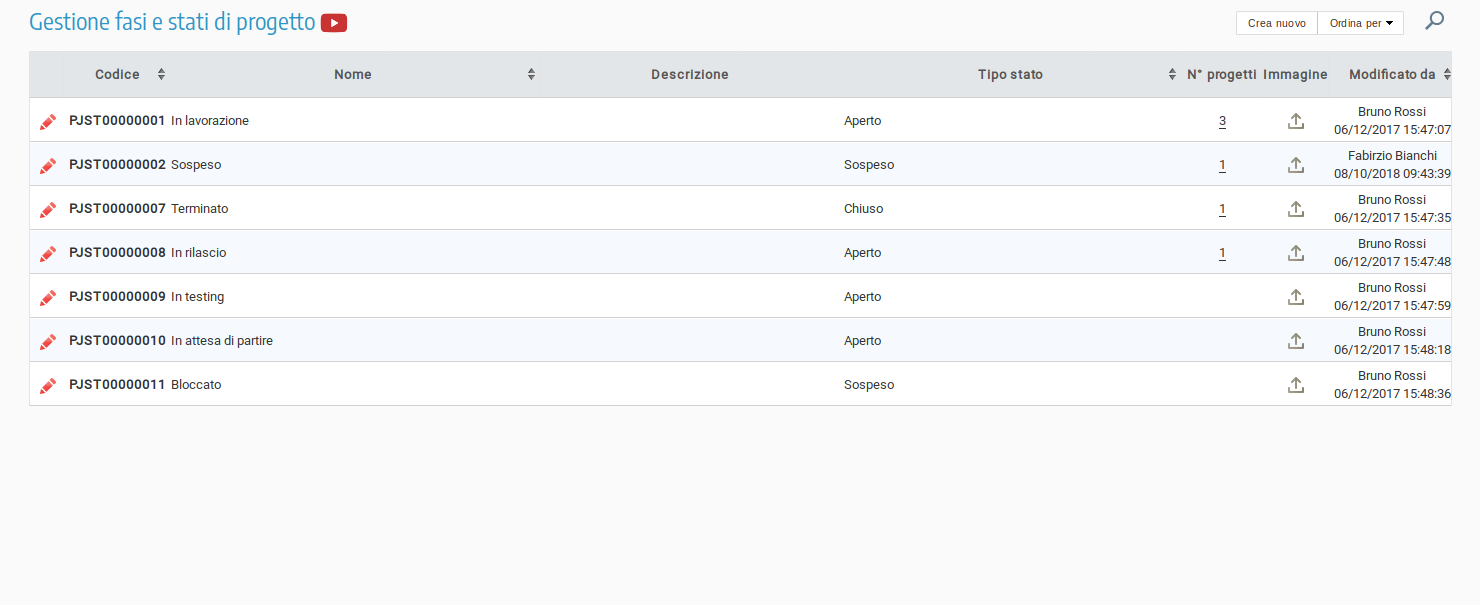Image resolution: width=1480 pixels, height=605 pixels.
Task: Edit the PJST00000001 row via pencil icon
Action: pyautogui.click(x=48, y=121)
